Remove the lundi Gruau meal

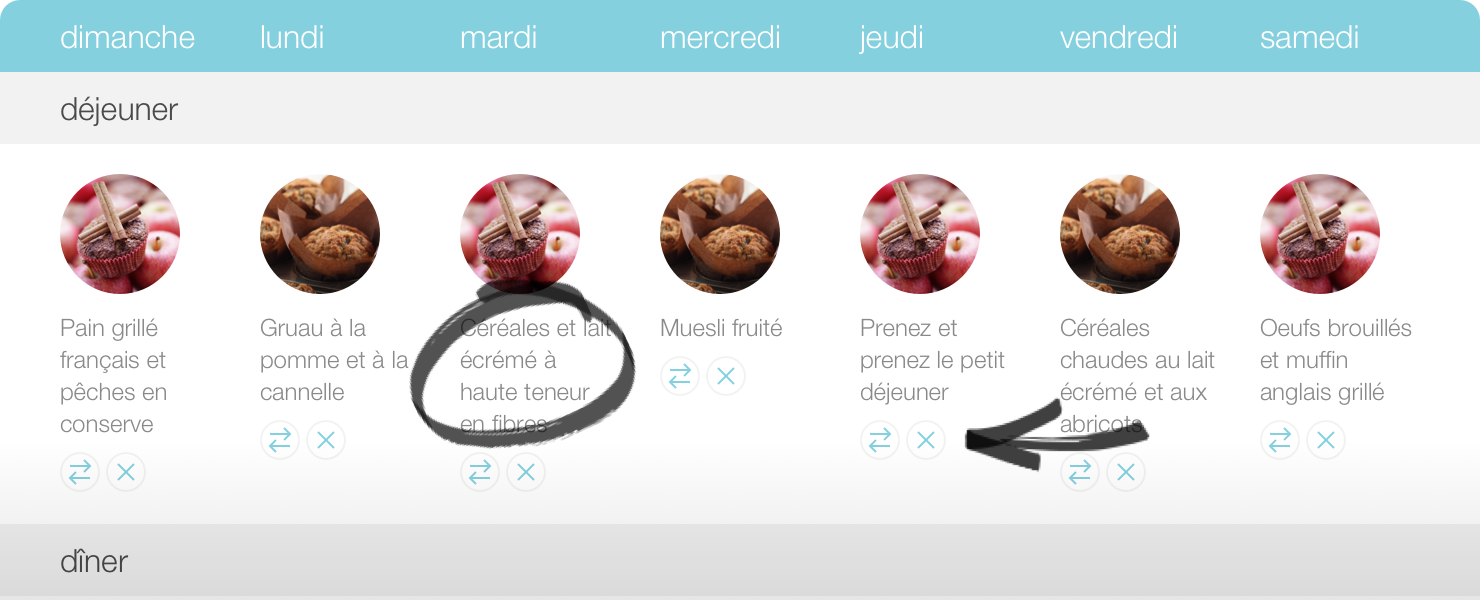pyautogui.click(x=326, y=440)
